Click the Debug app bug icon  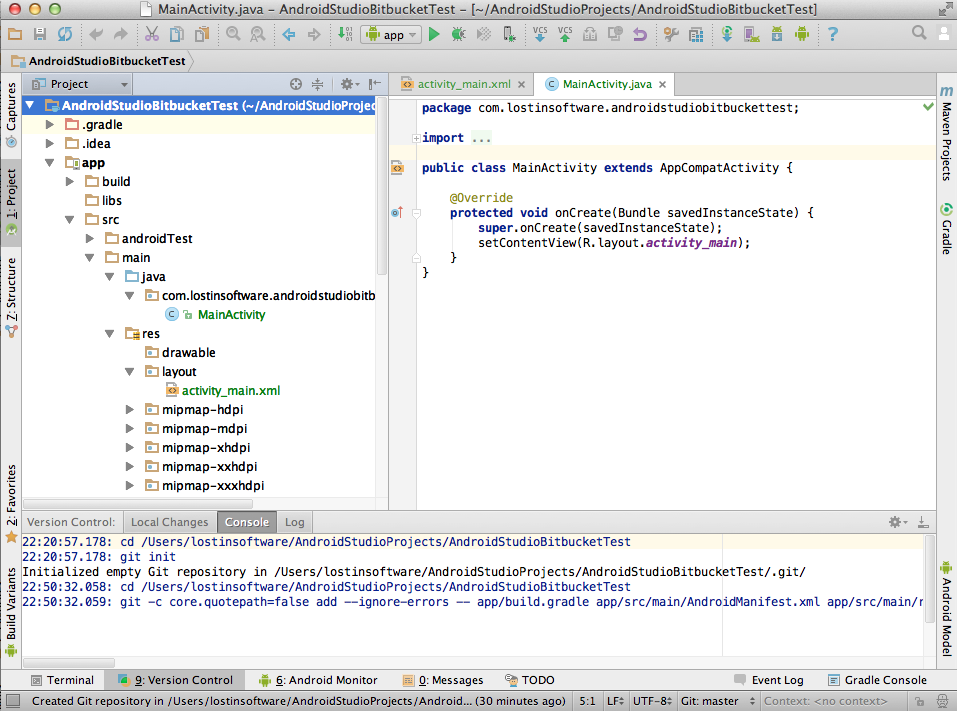point(458,34)
